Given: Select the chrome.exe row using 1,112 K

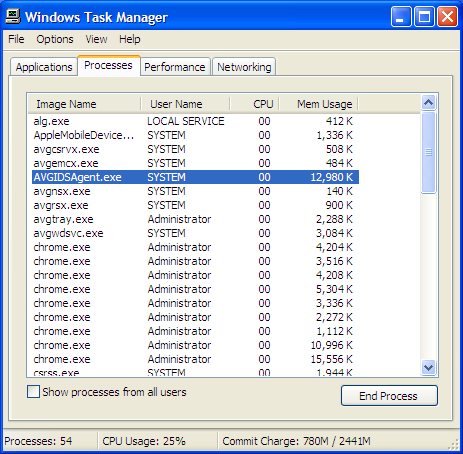Looking at the screenshot, I should coord(195,331).
